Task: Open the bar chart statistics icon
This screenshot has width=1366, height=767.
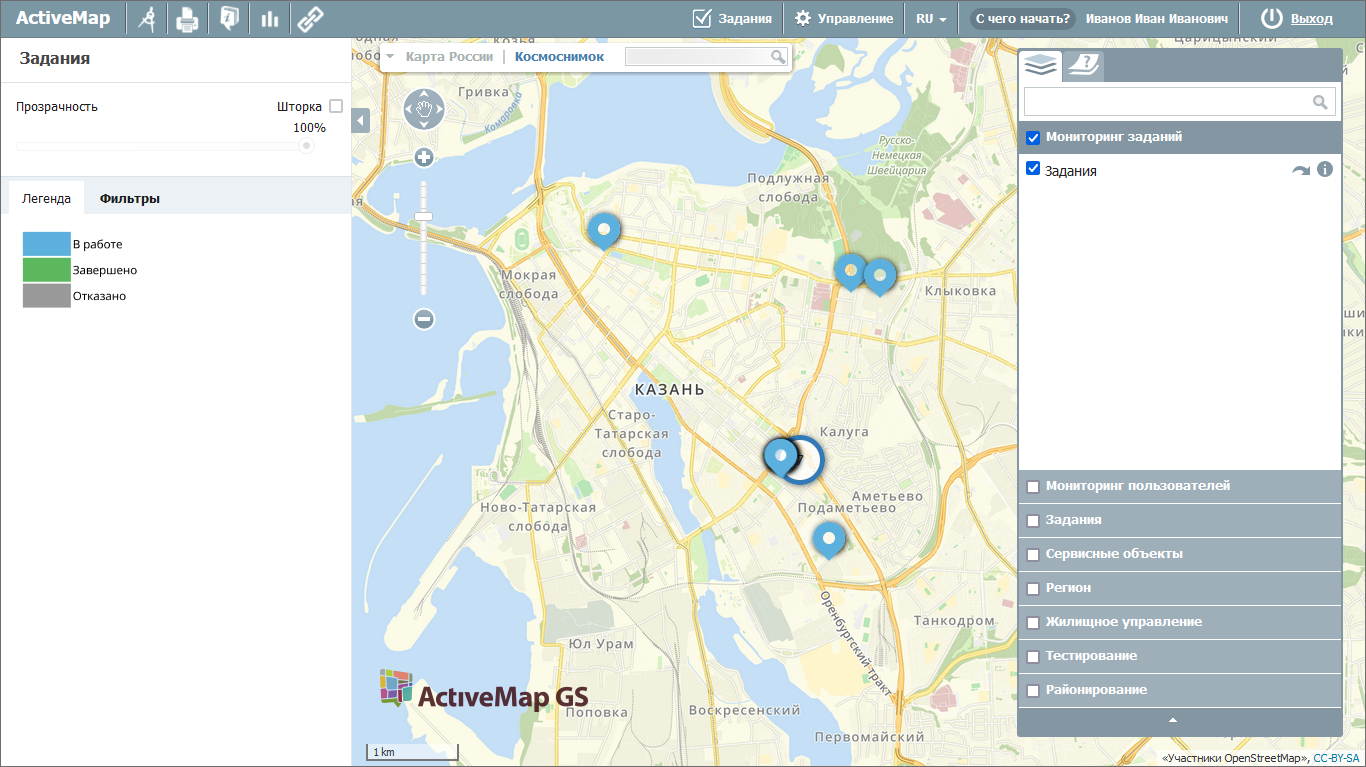Action: click(269, 19)
